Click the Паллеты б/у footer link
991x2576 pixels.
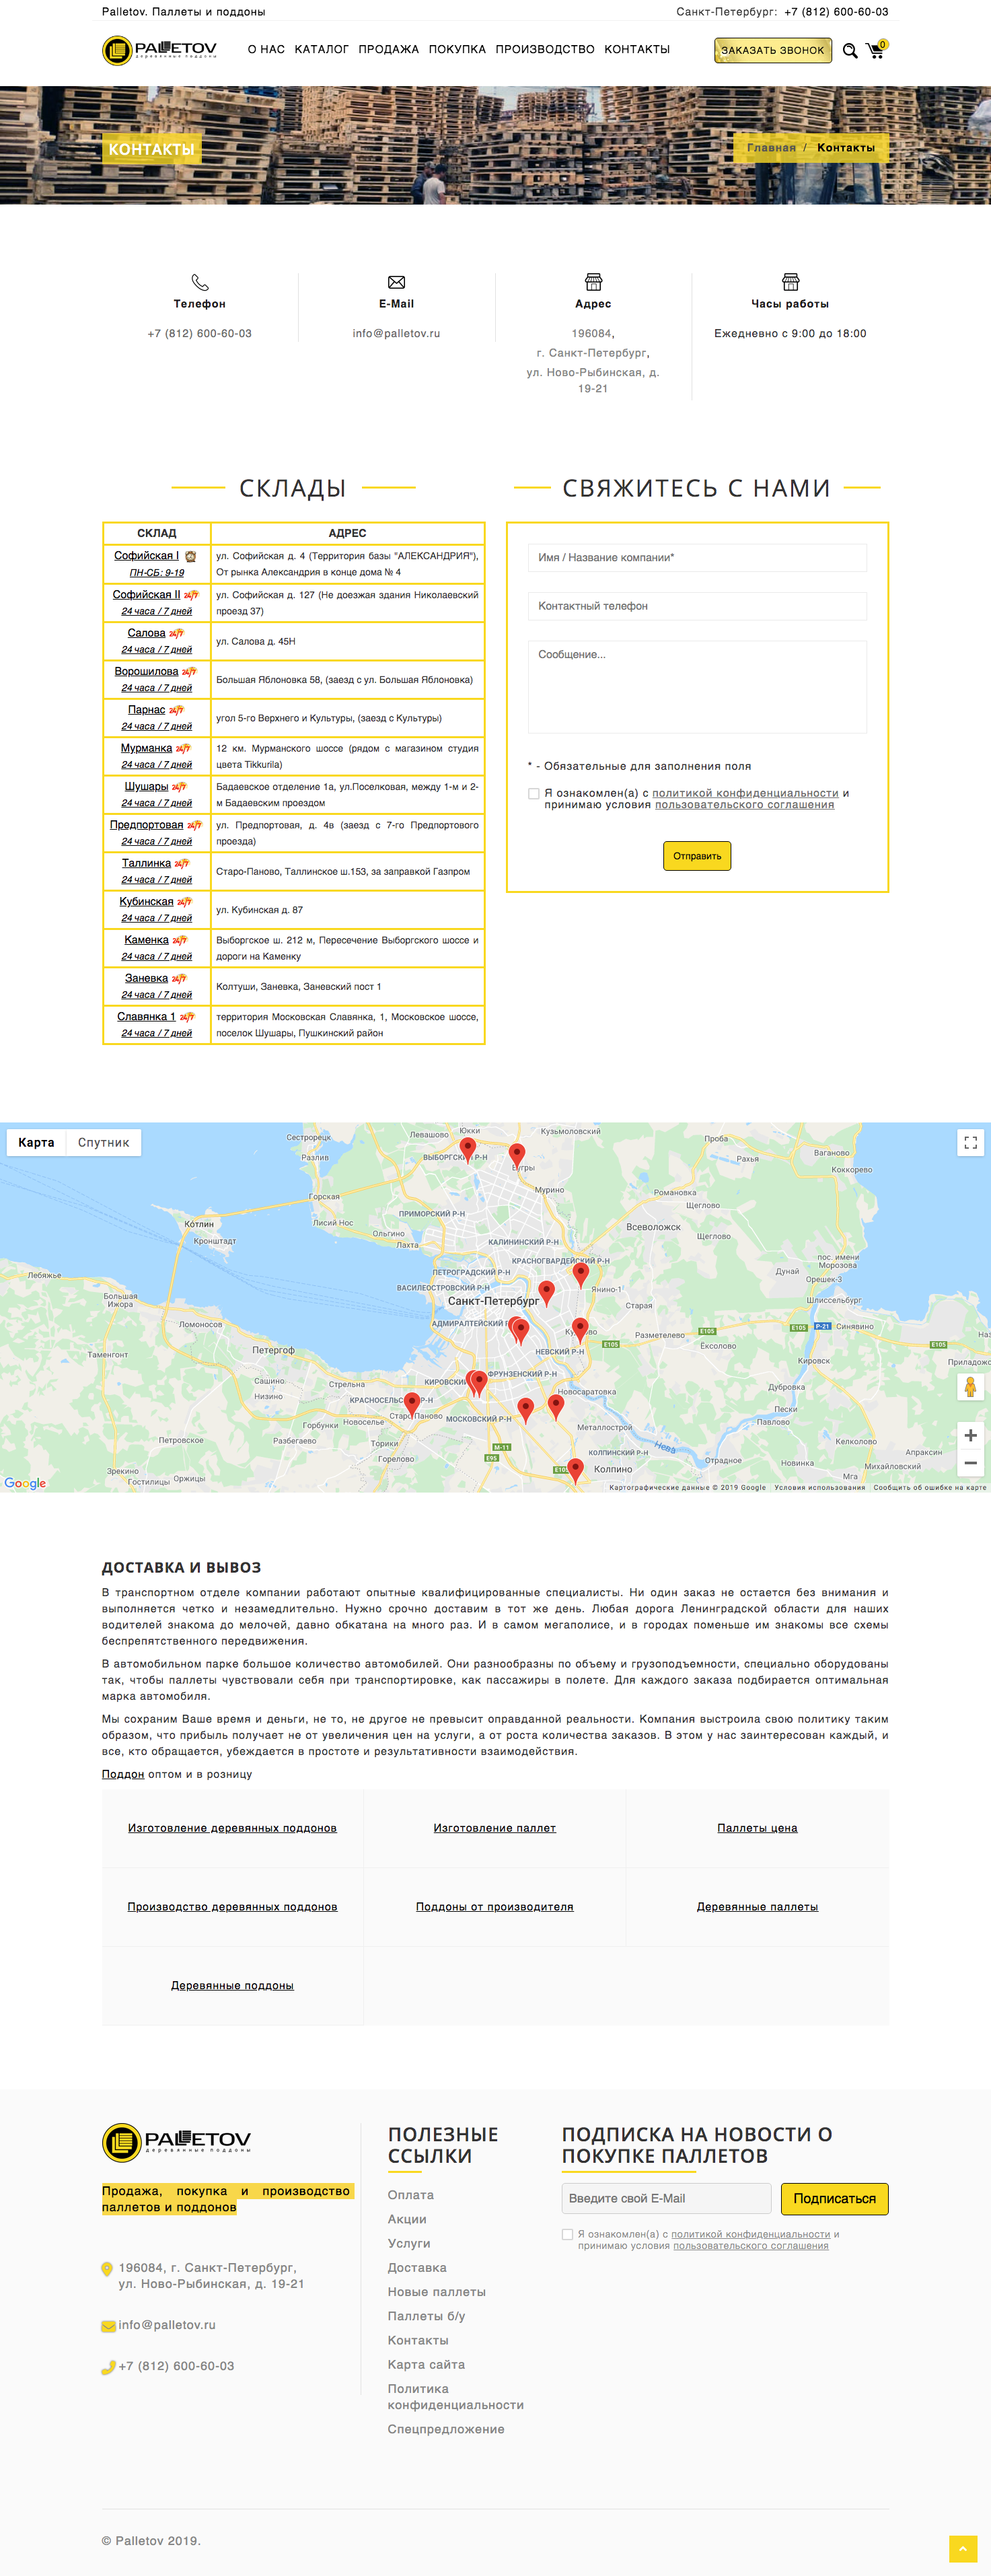point(427,2316)
